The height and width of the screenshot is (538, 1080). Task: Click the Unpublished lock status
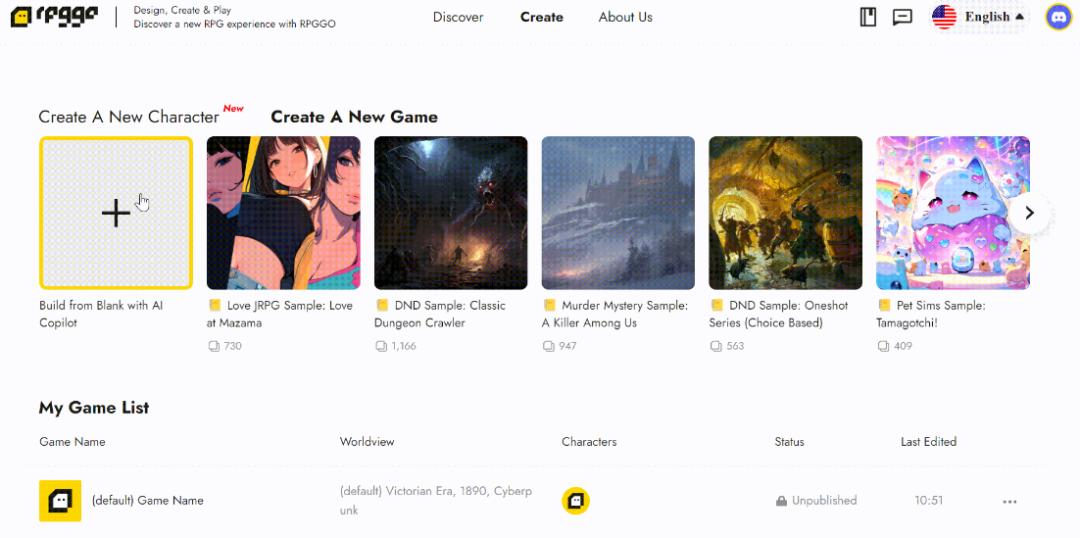[x=816, y=501]
